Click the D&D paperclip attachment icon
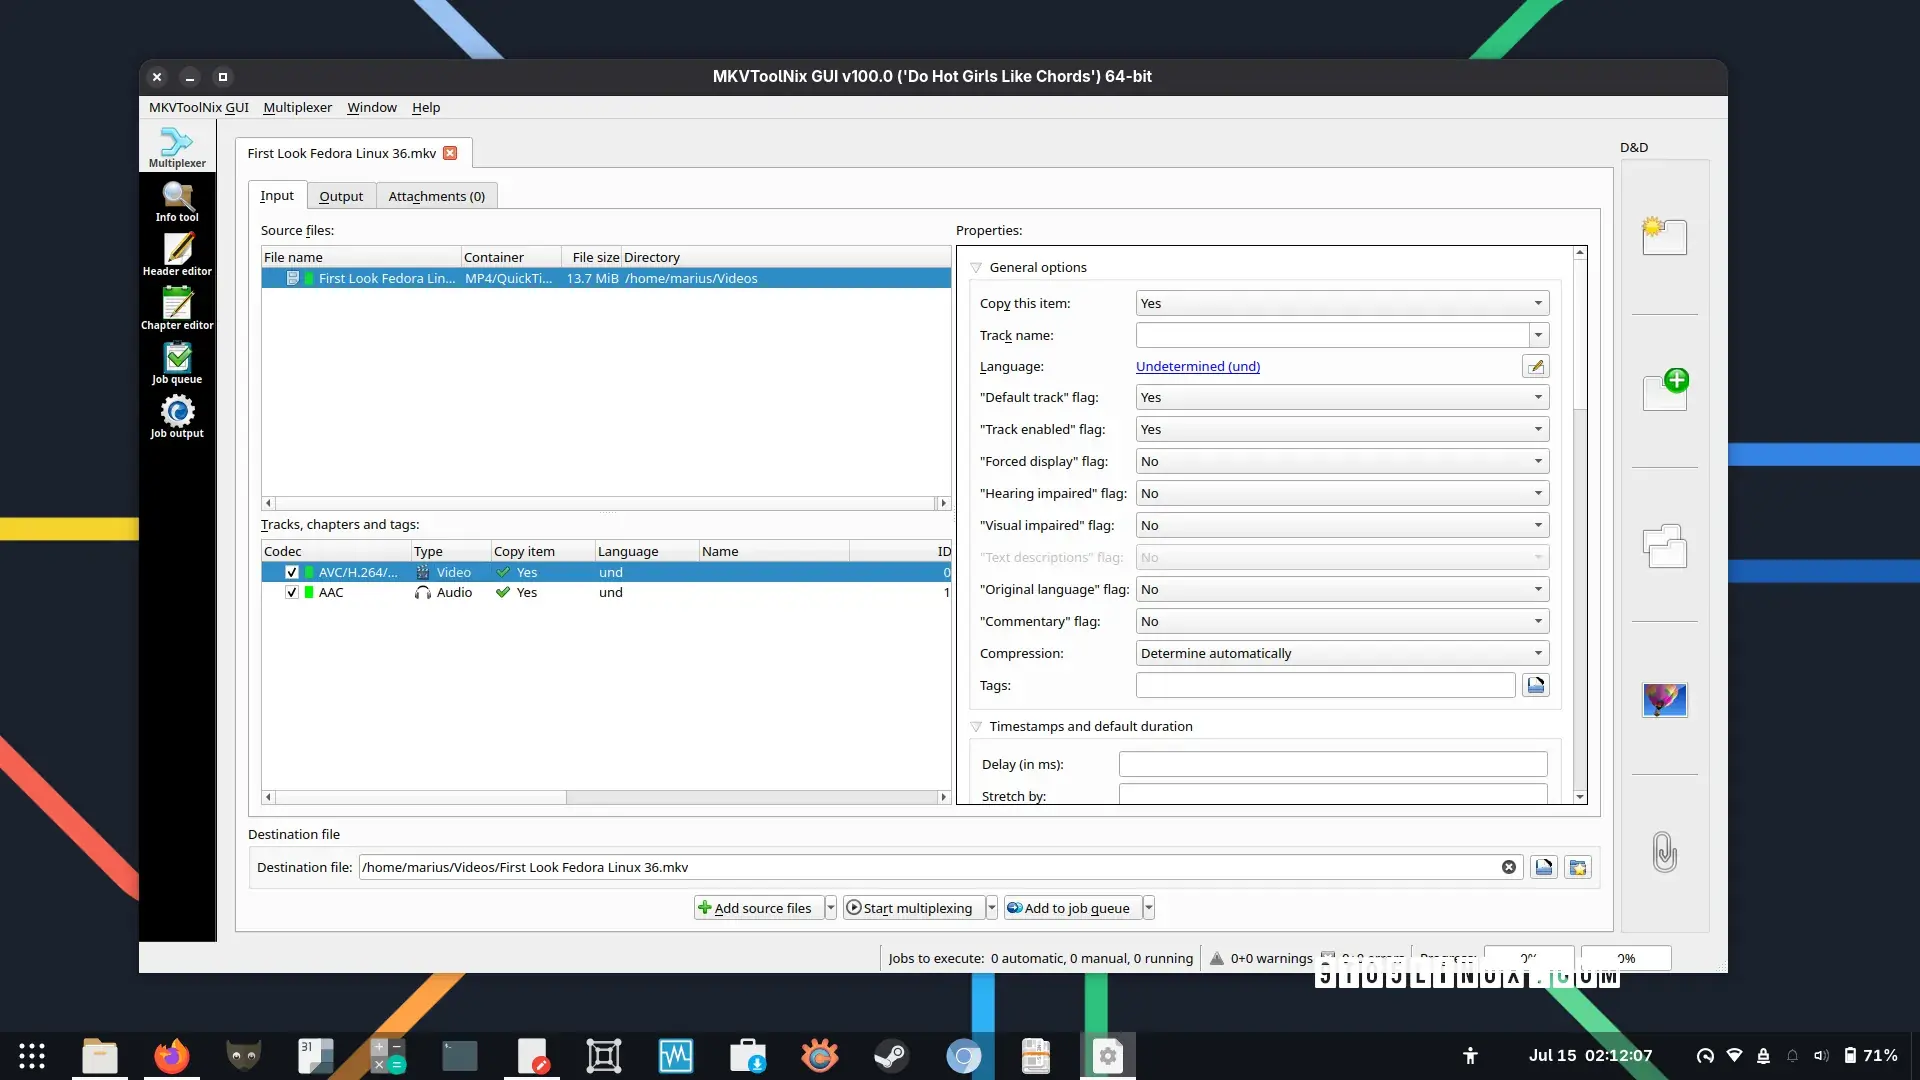 tap(1665, 852)
